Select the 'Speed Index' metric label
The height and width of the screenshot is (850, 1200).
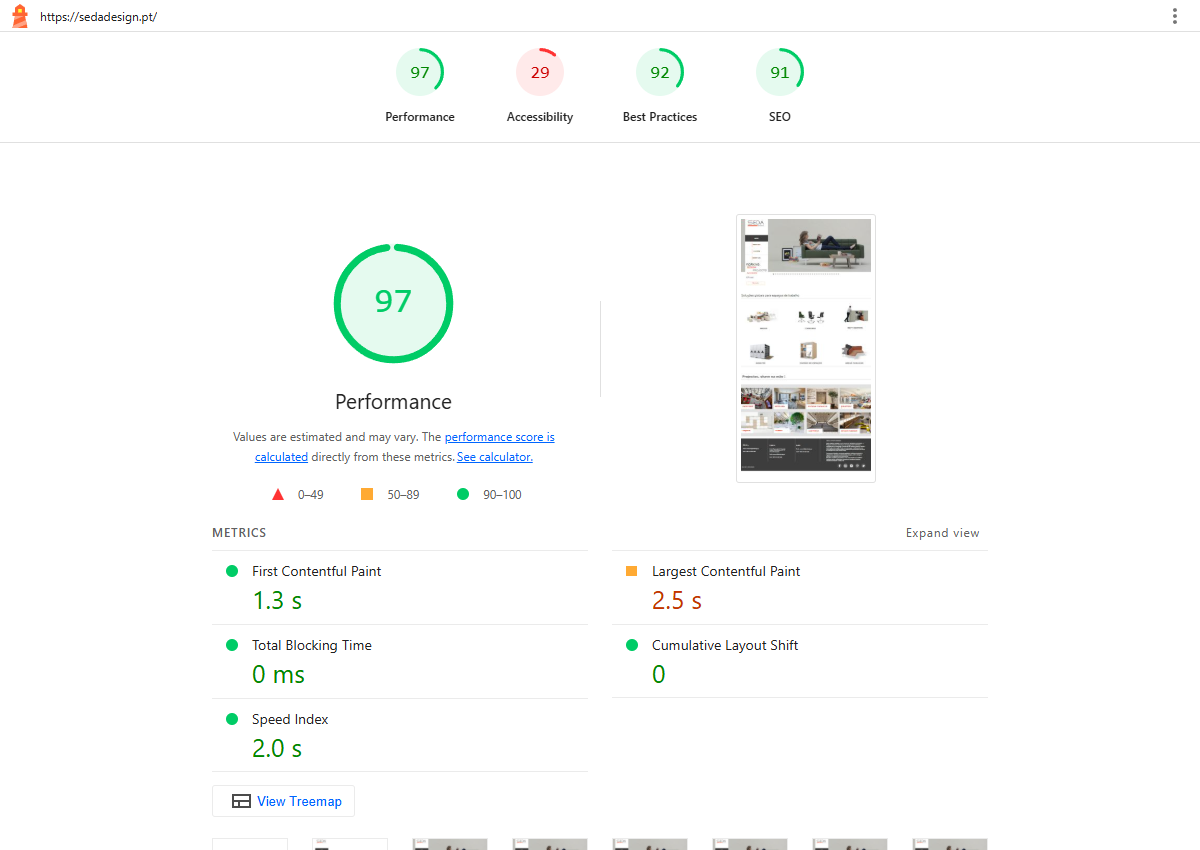coord(290,719)
